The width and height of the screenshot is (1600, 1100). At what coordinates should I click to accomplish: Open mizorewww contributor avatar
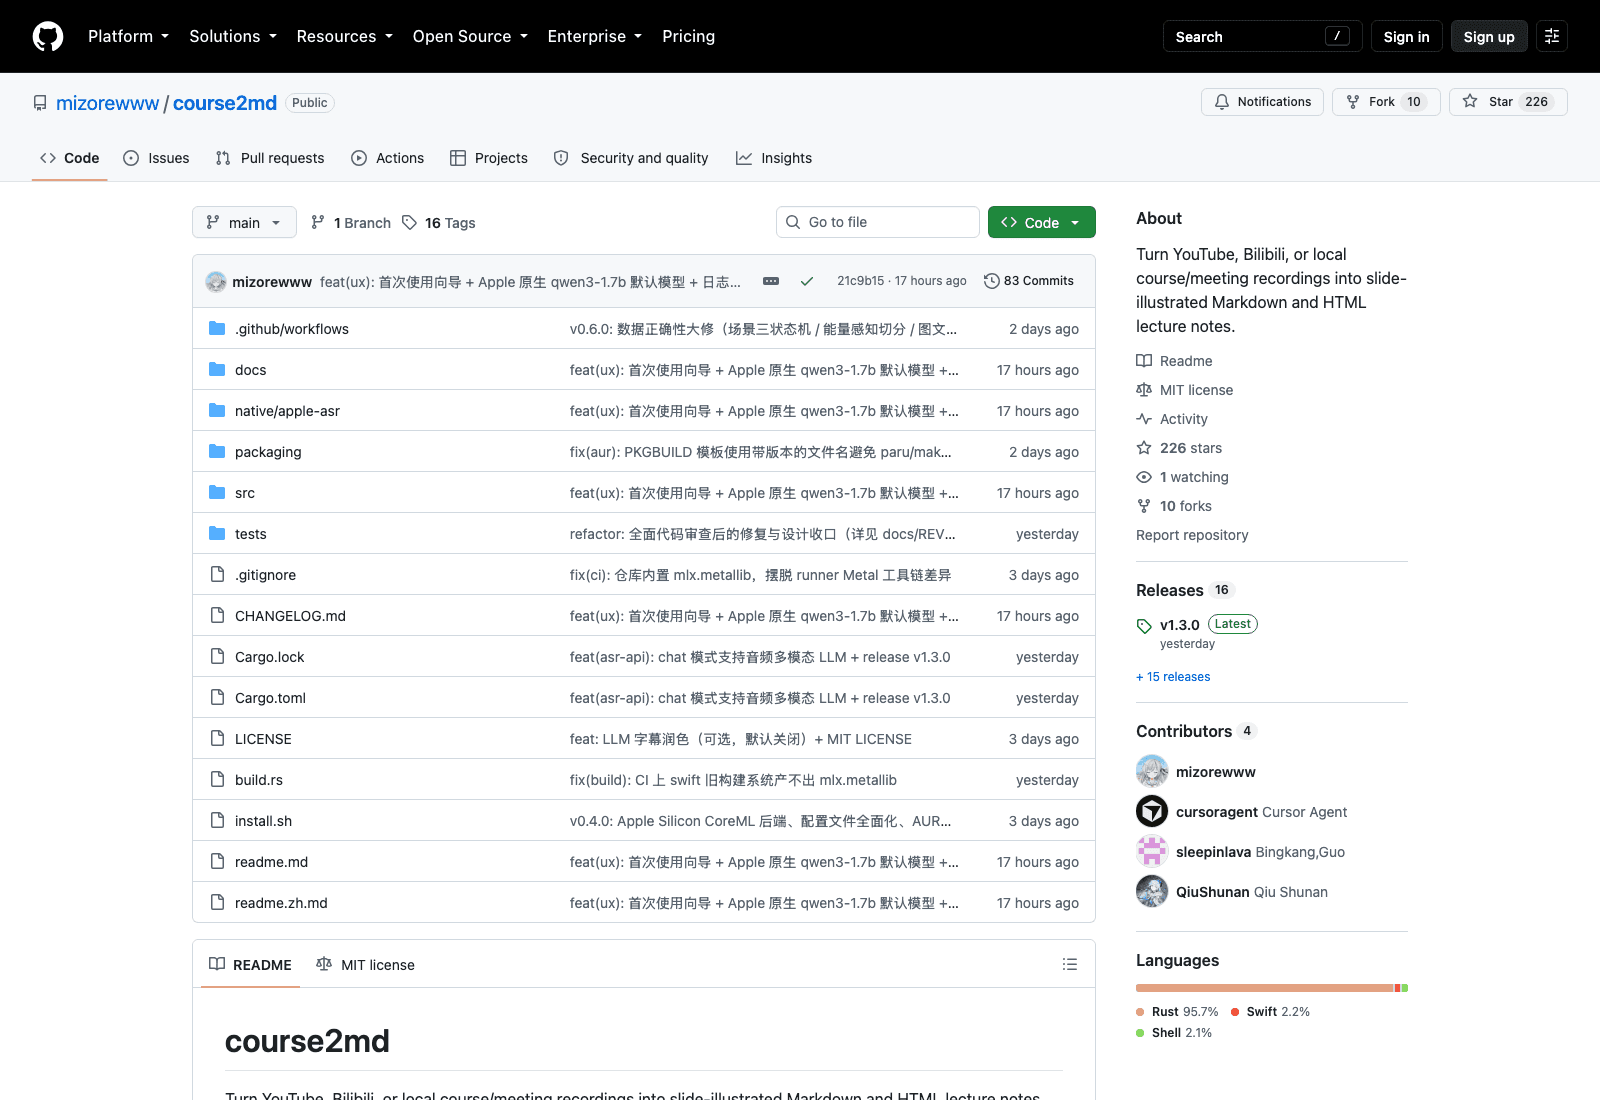(x=1152, y=771)
